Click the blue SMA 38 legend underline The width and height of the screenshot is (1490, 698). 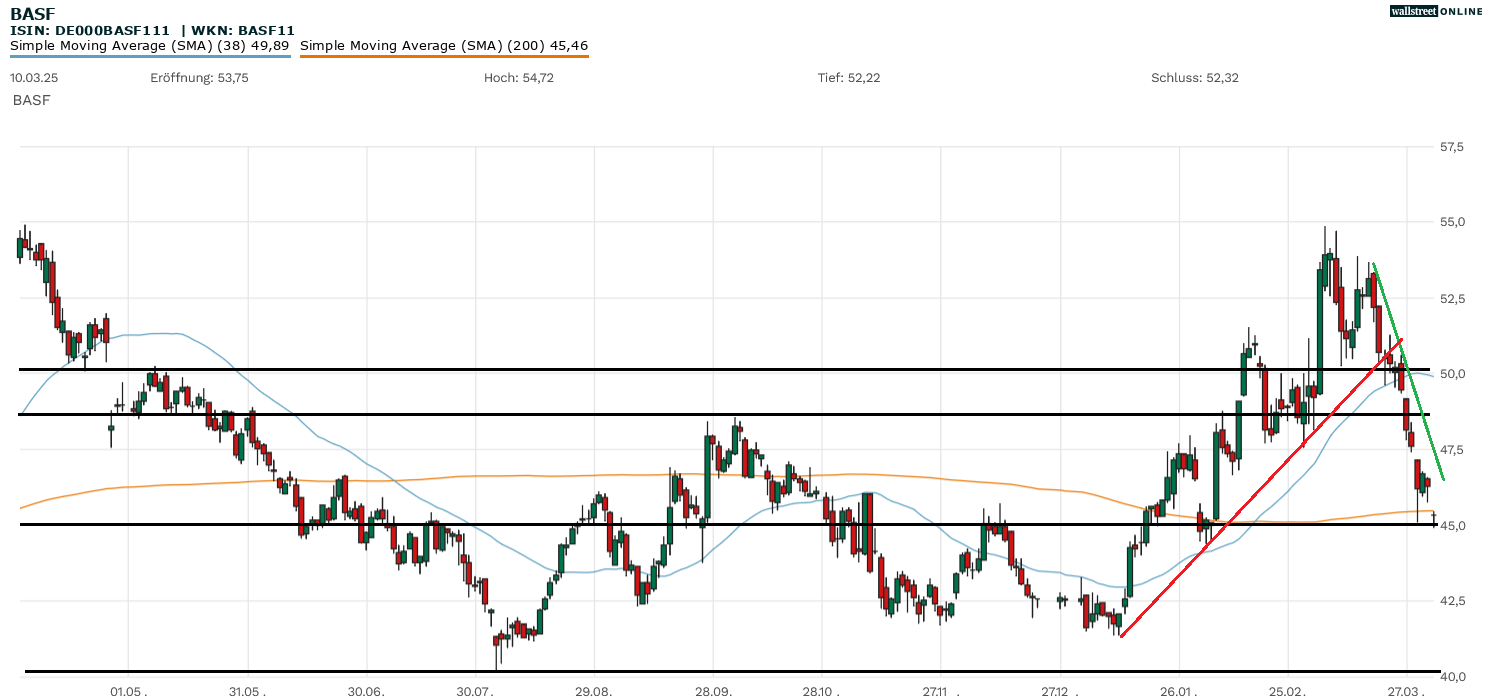(149, 56)
